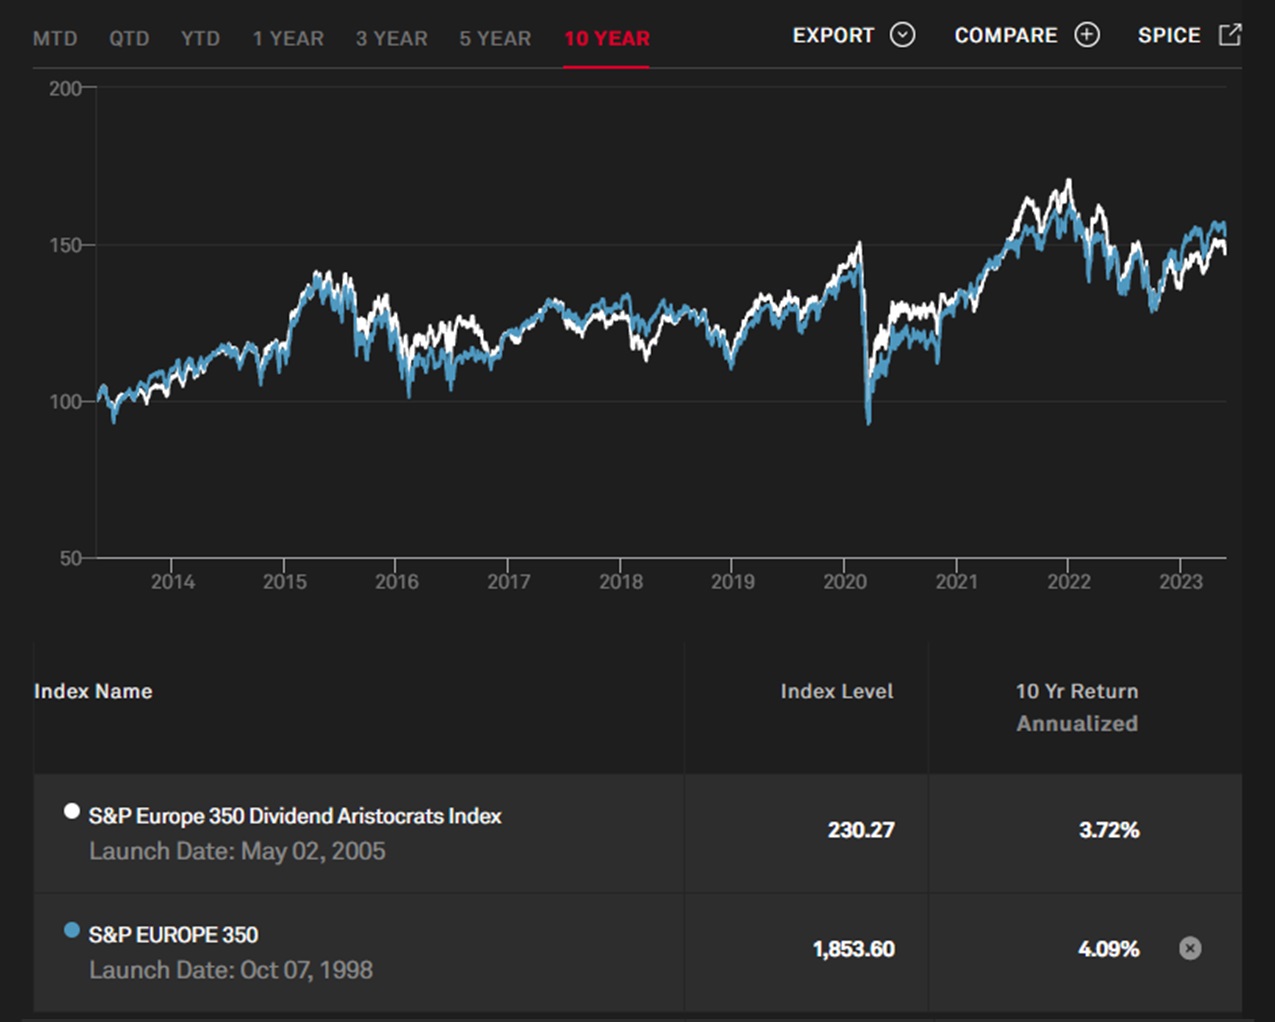Image resolution: width=1280 pixels, height=1022 pixels.
Task: Switch chart to 1 YEAR range
Action: pyautogui.click(x=288, y=39)
